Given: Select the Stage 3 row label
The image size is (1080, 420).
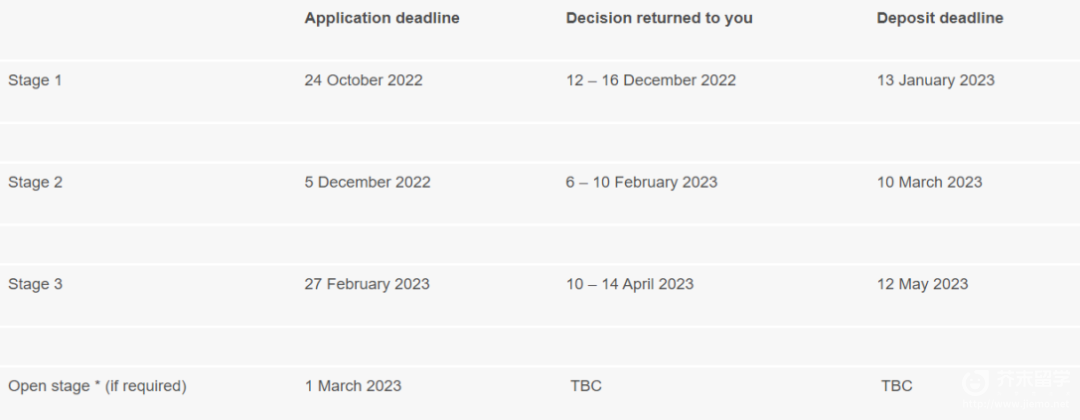Looking at the screenshot, I should tap(35, 284).
